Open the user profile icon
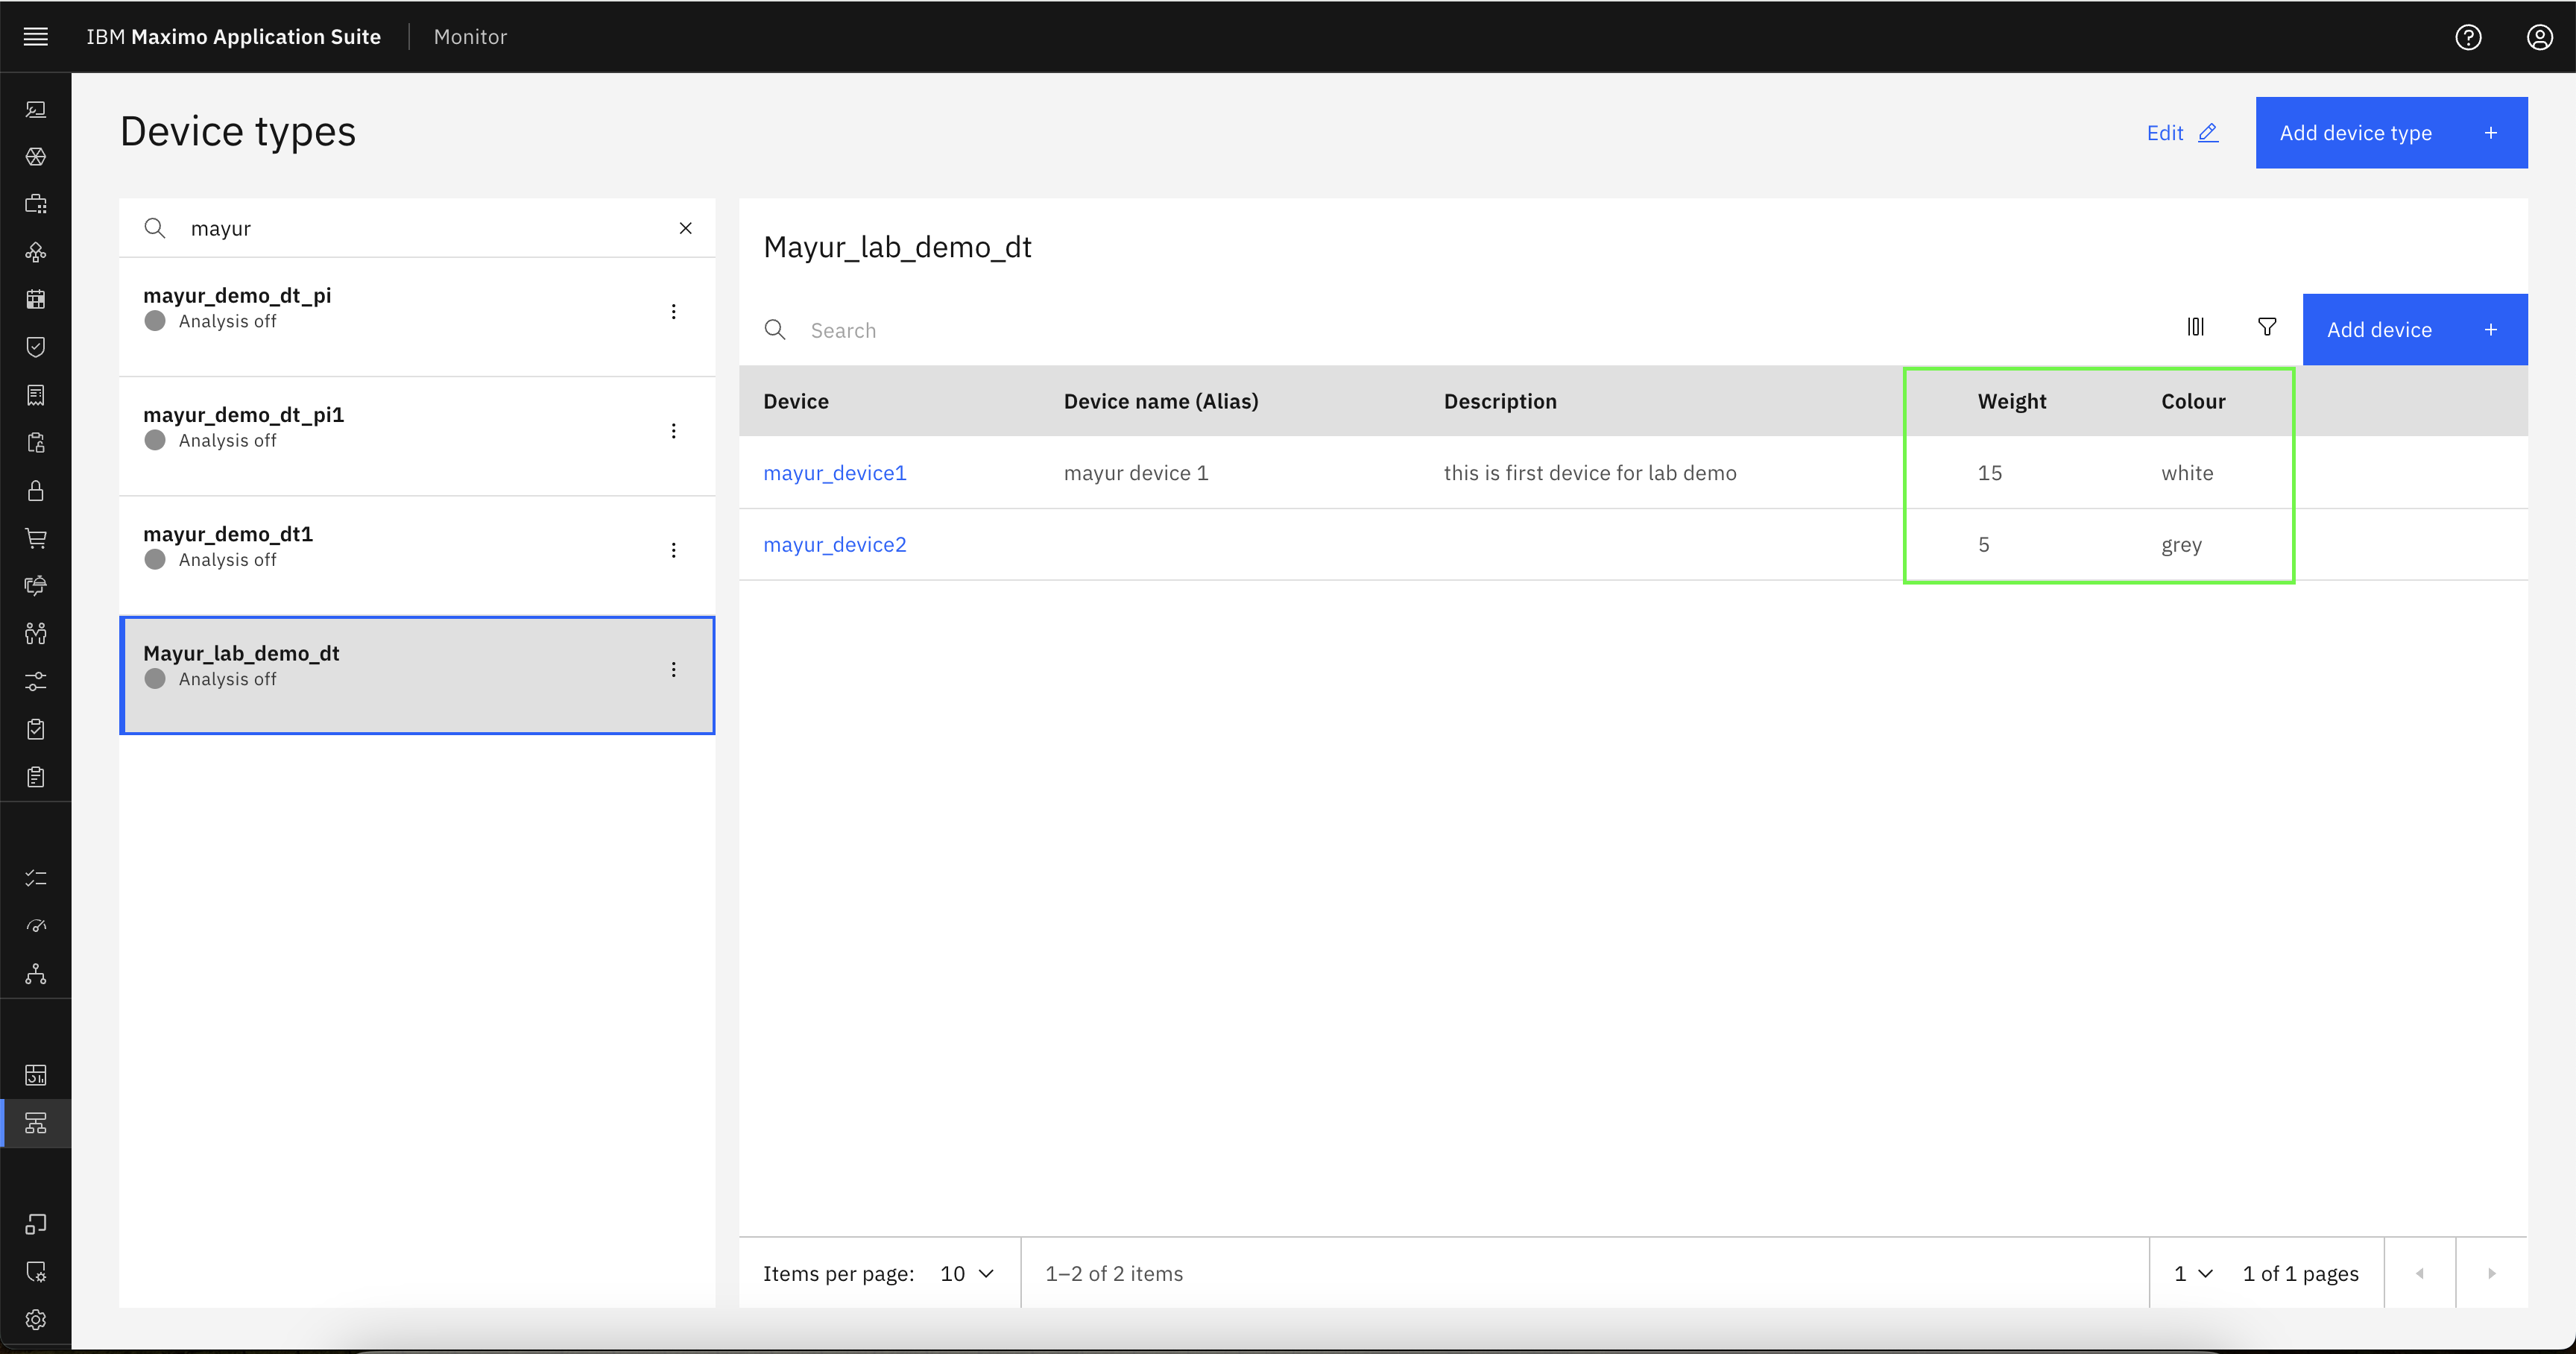The height and width of the screenshot is (1354, 2576). (x=2539, y=37)
